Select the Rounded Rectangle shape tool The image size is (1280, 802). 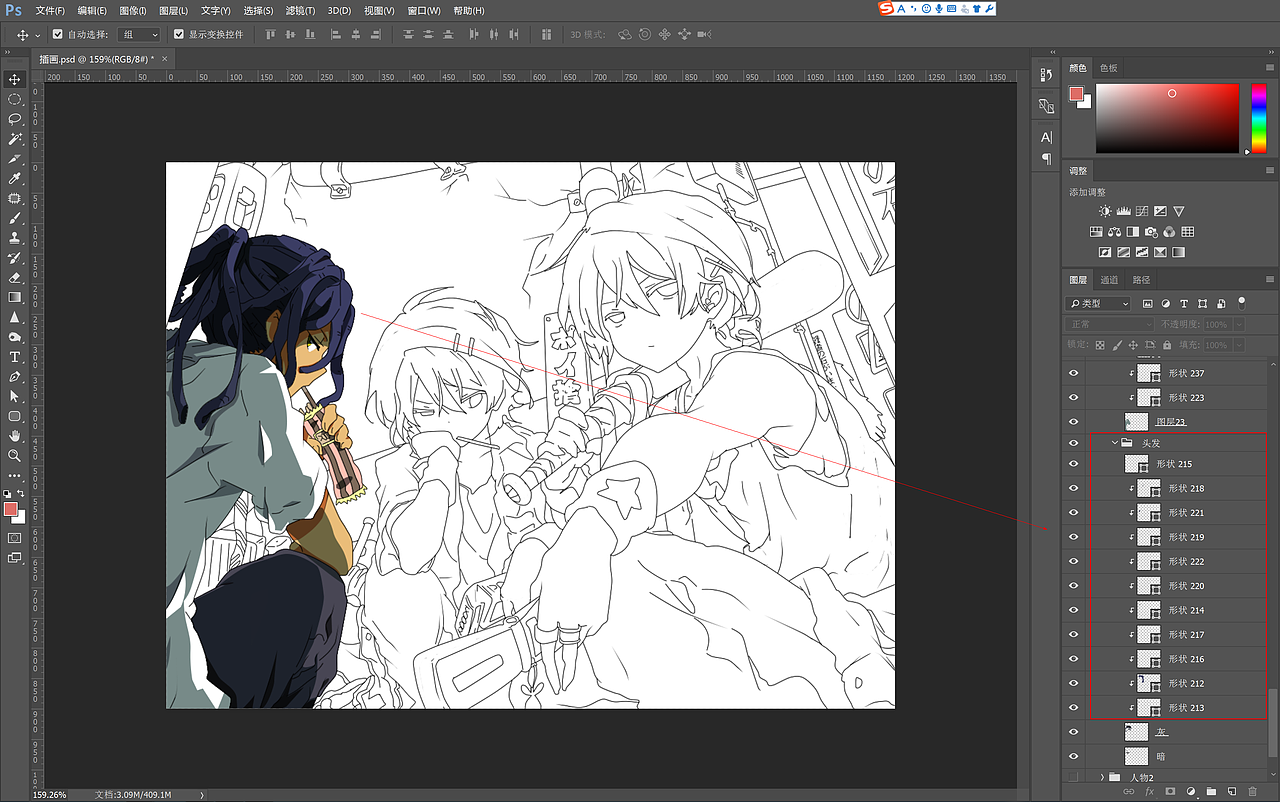coord(15,416)
